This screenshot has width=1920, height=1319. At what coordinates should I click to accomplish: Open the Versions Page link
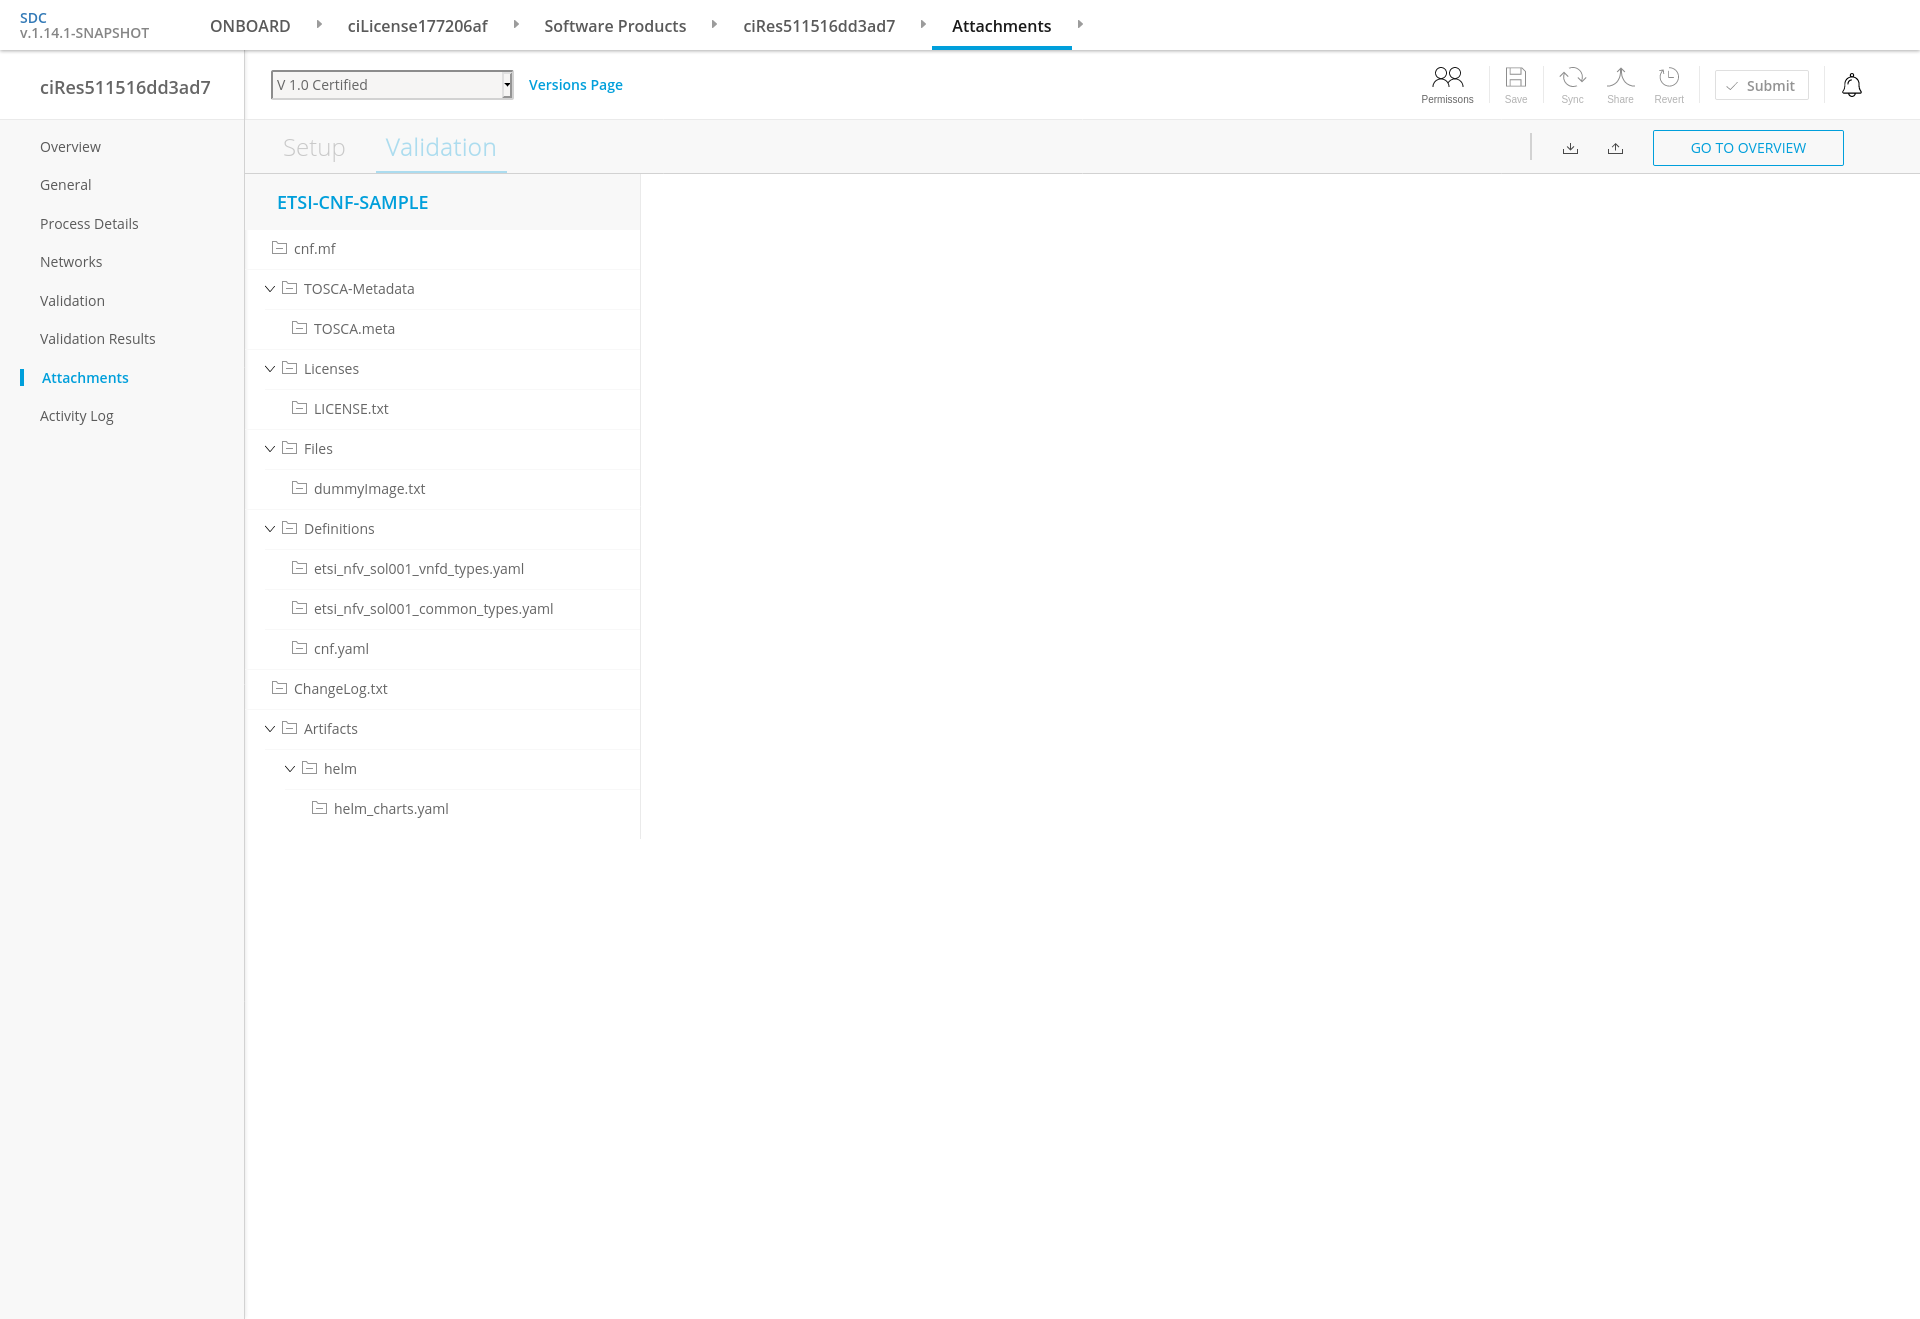point(575,85)
